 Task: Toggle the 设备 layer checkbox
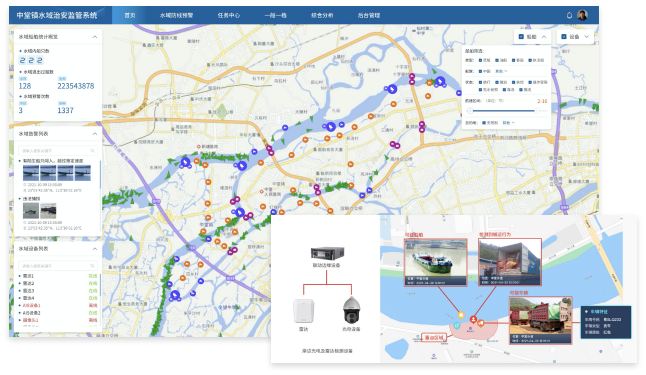point(564,37)
